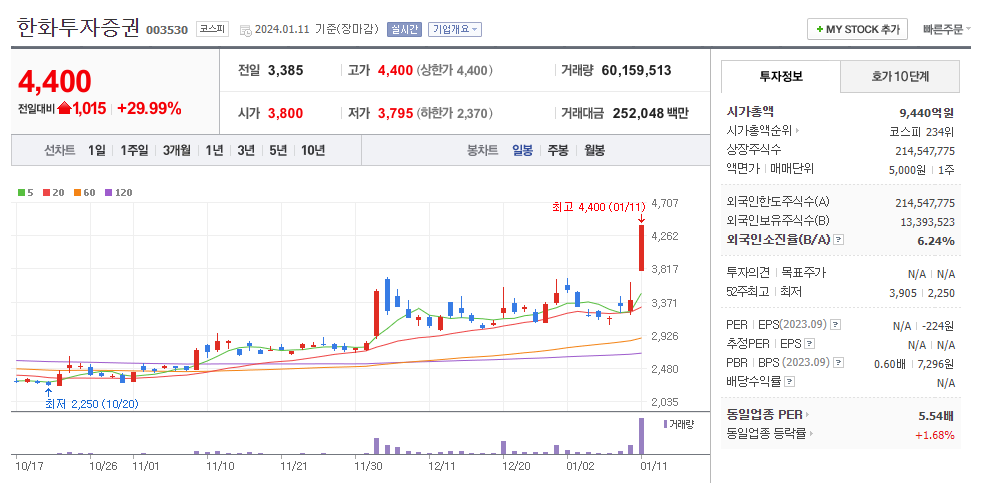Click the 시가 3,800 value
987x483 pixels.
(286, 113)
